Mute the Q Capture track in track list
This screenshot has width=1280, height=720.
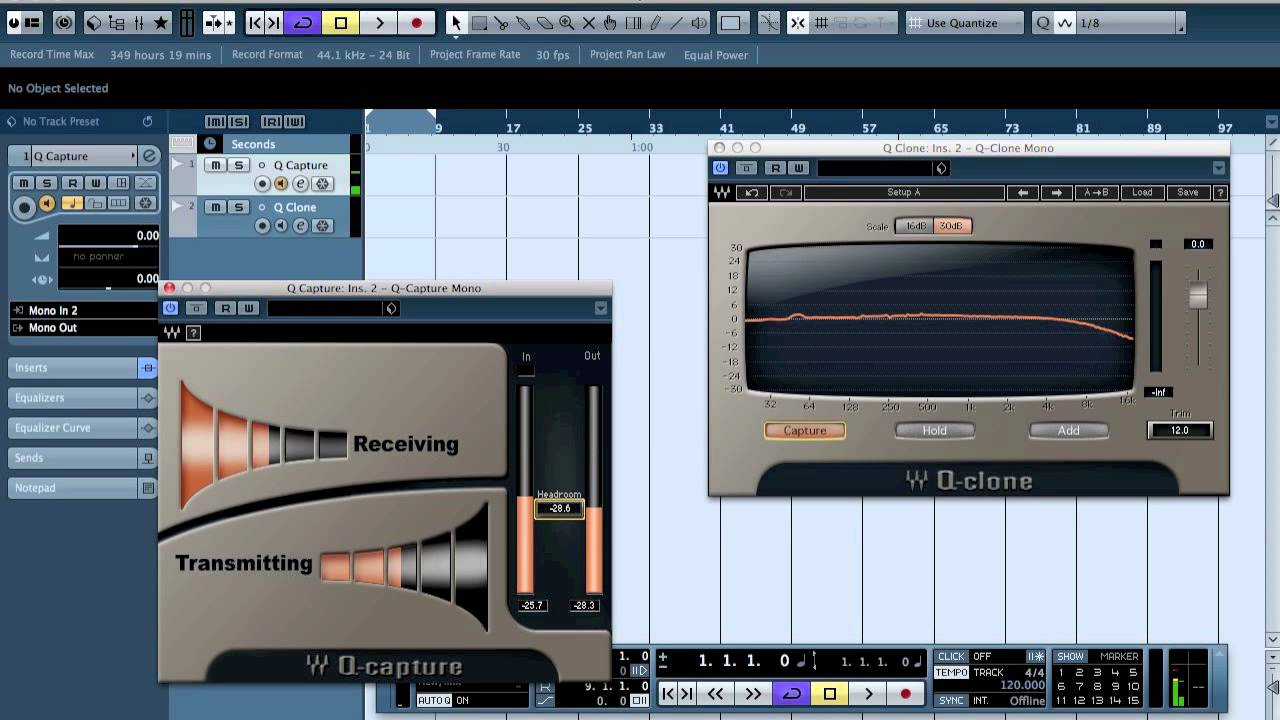coord(216,165)
